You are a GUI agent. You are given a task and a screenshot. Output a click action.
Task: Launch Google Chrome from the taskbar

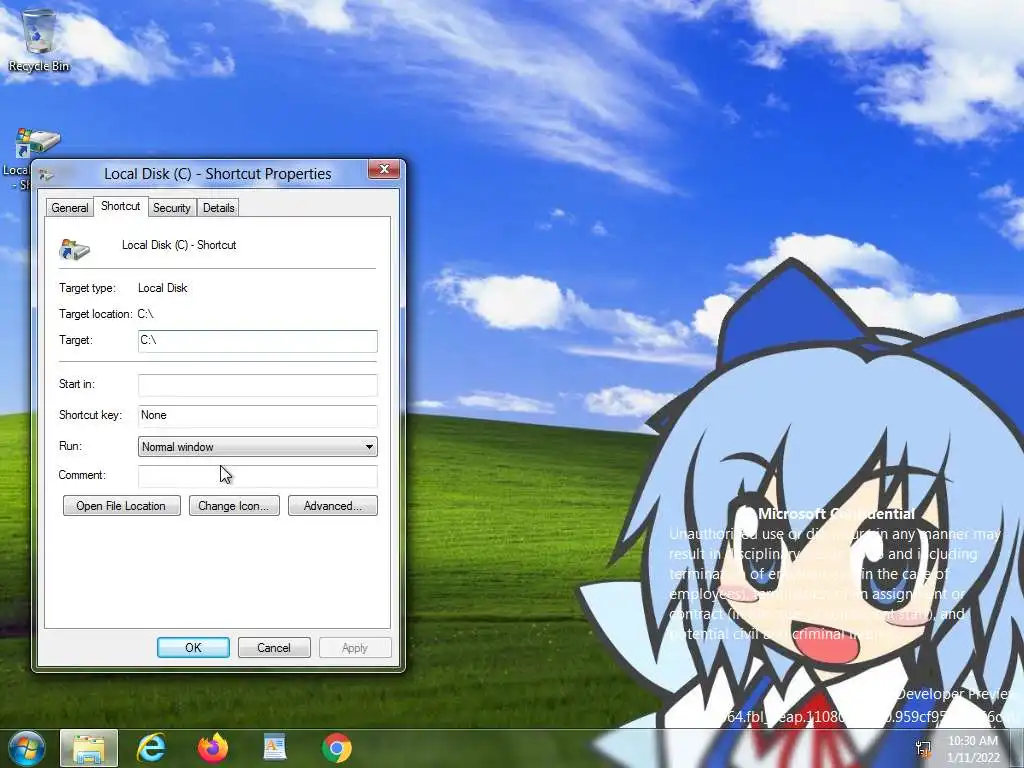tap(337, 748)
